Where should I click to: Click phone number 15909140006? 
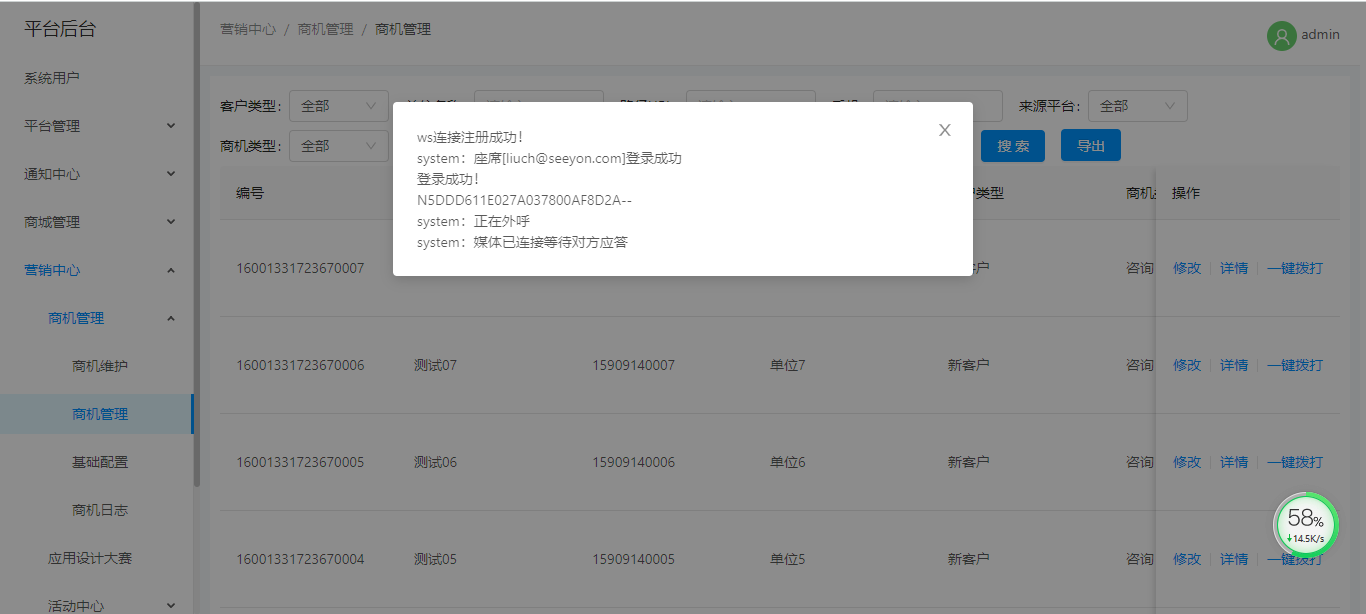tap(633, 462)
